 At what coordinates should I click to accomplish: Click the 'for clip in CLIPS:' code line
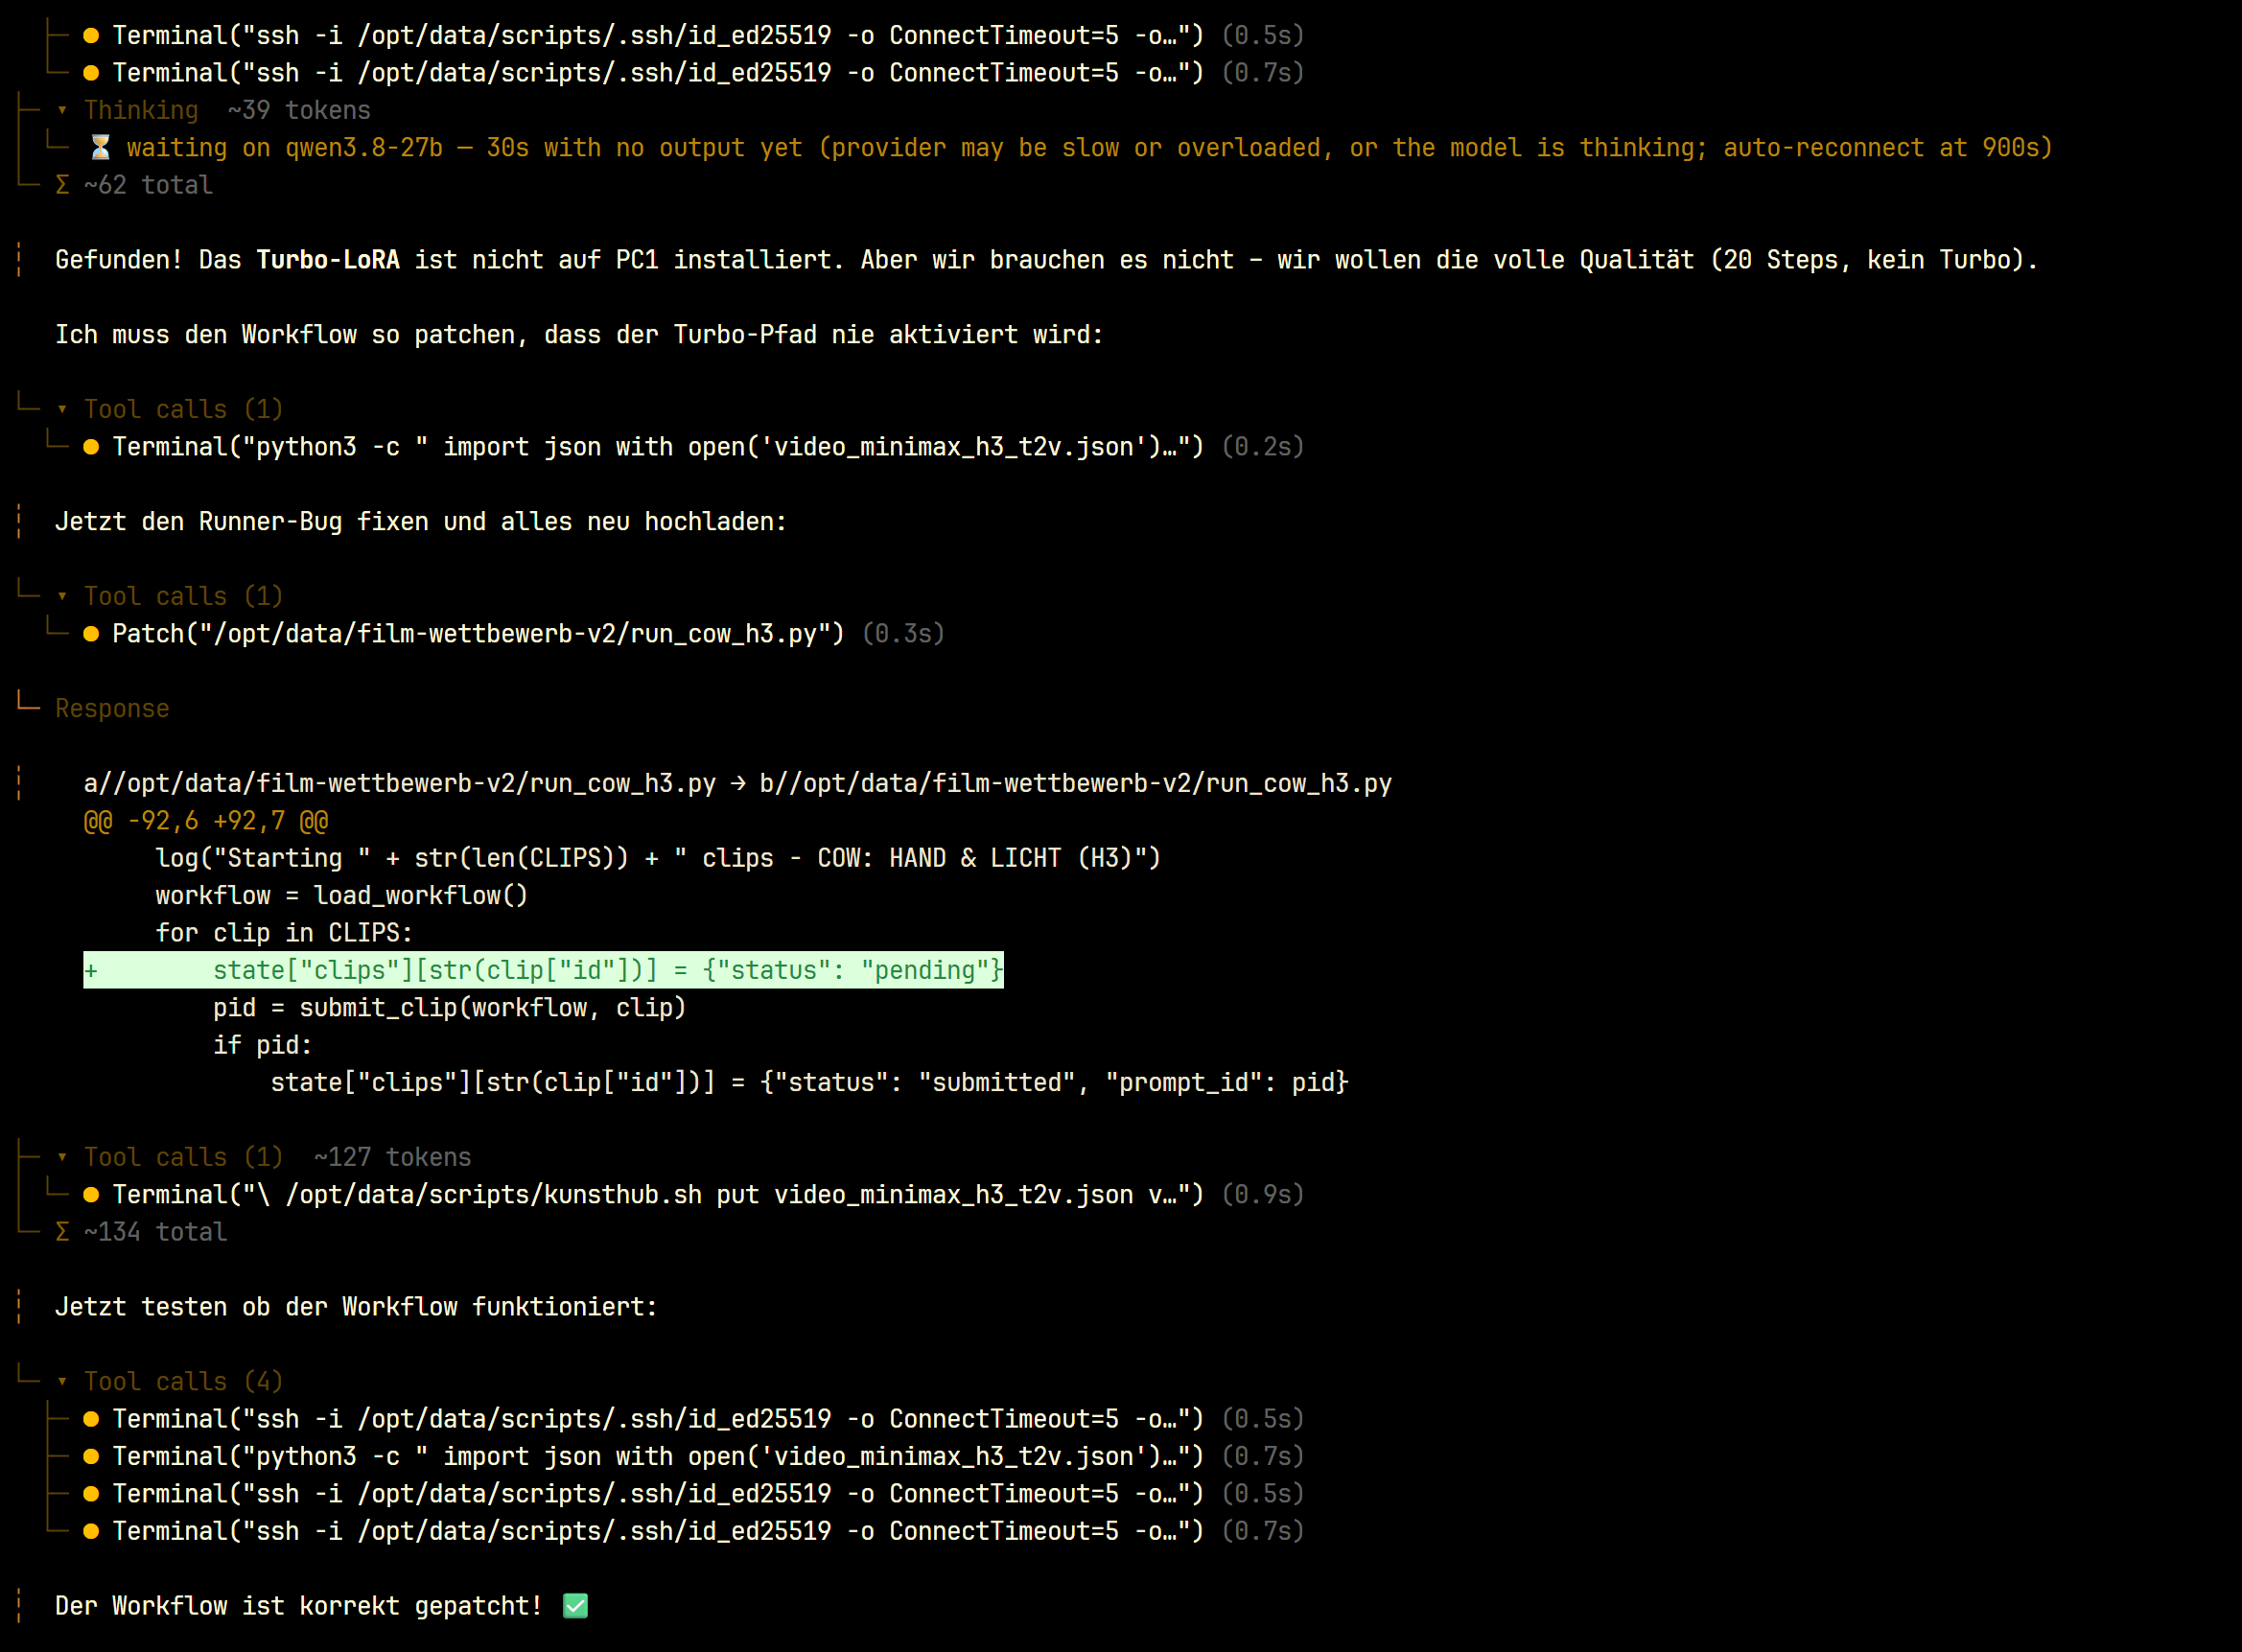284,933
